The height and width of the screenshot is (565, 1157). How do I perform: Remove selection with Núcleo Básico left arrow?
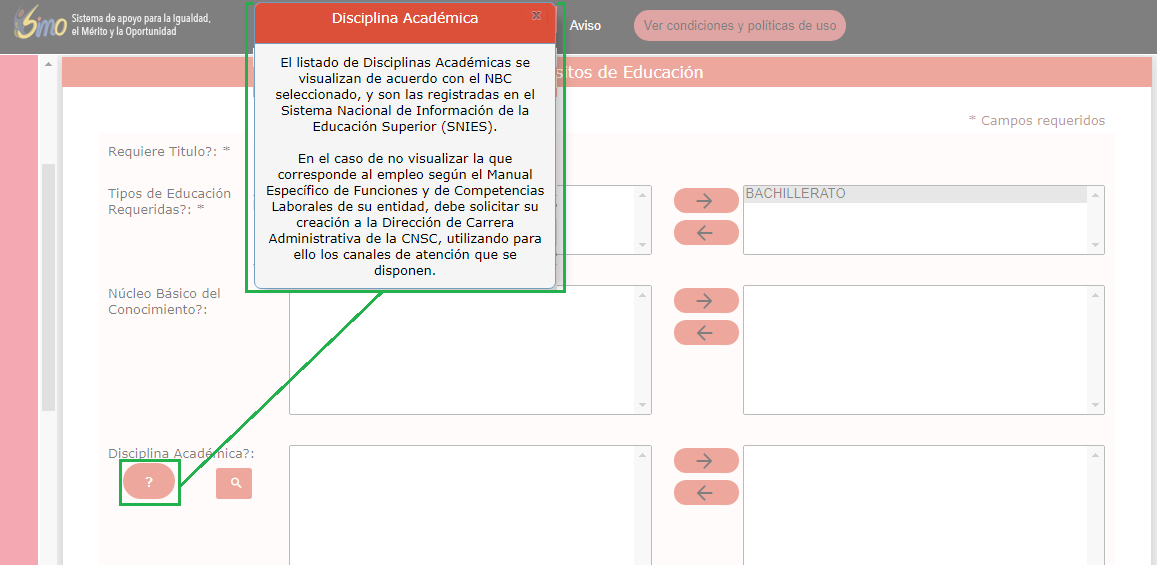click(x=706, y=333)
